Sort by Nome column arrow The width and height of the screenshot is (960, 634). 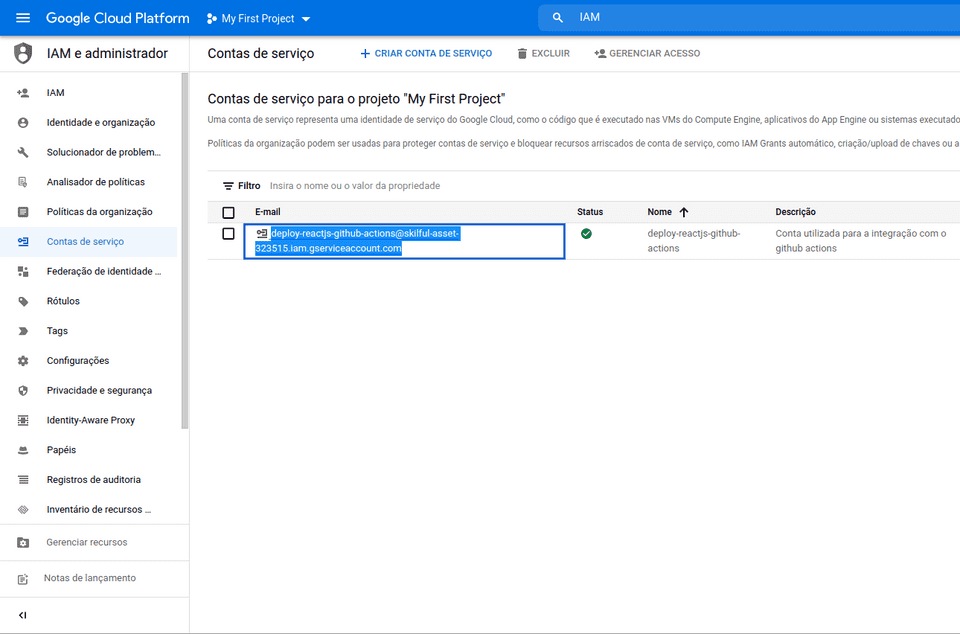coord(684,212)
